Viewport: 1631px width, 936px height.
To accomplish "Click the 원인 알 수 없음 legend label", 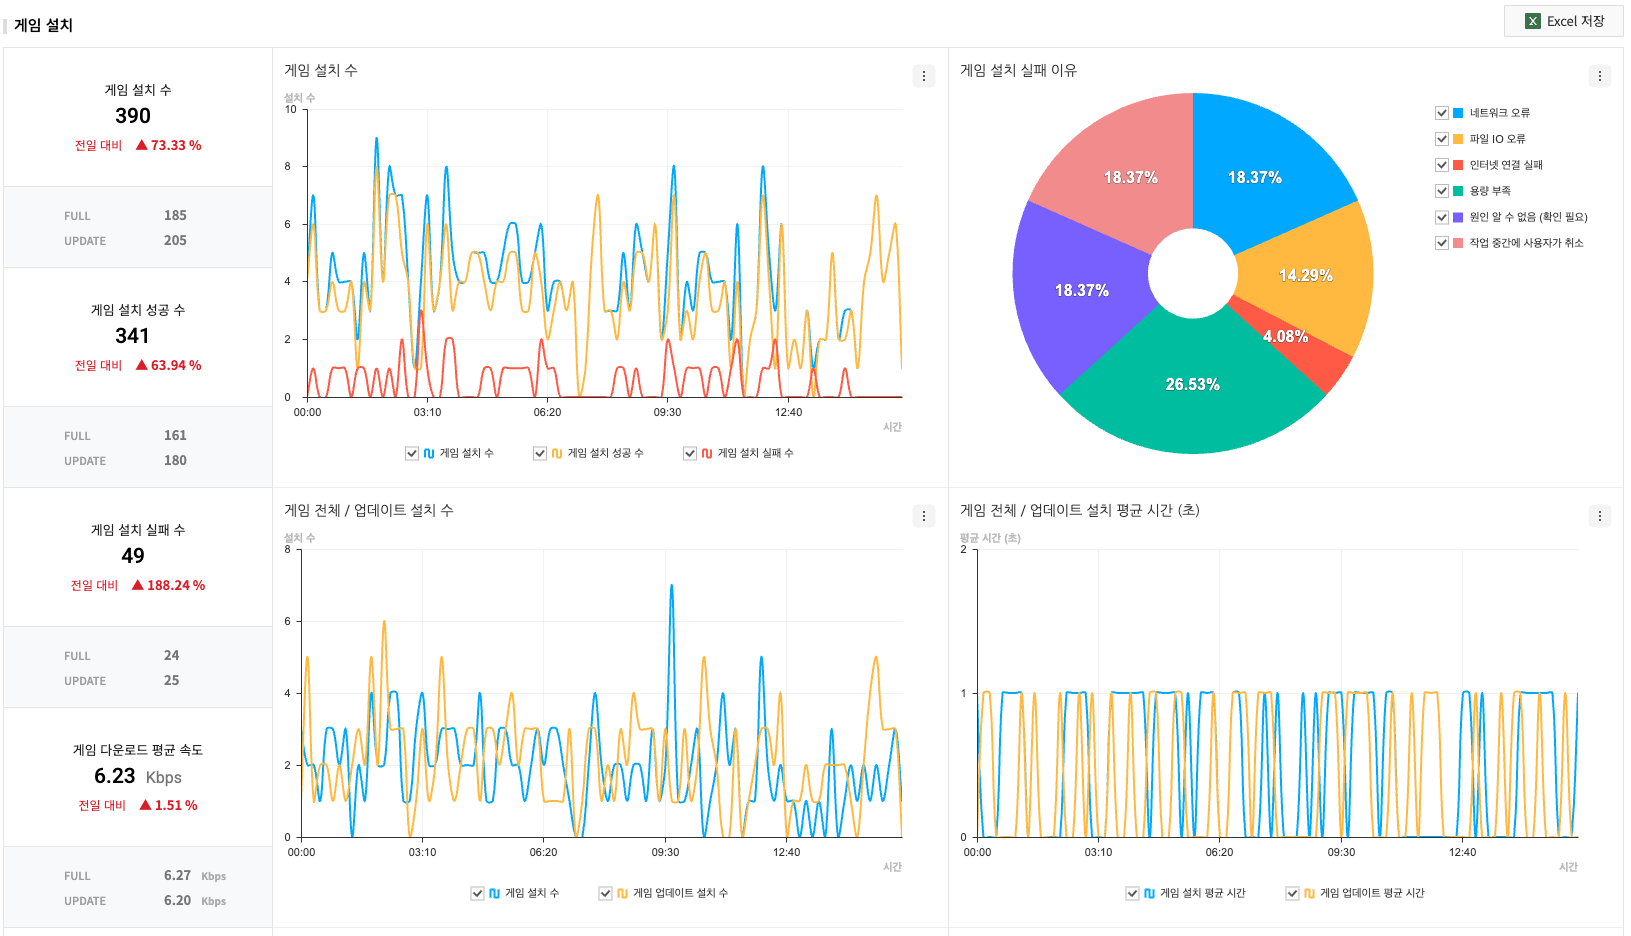I will coord(1527,217).
